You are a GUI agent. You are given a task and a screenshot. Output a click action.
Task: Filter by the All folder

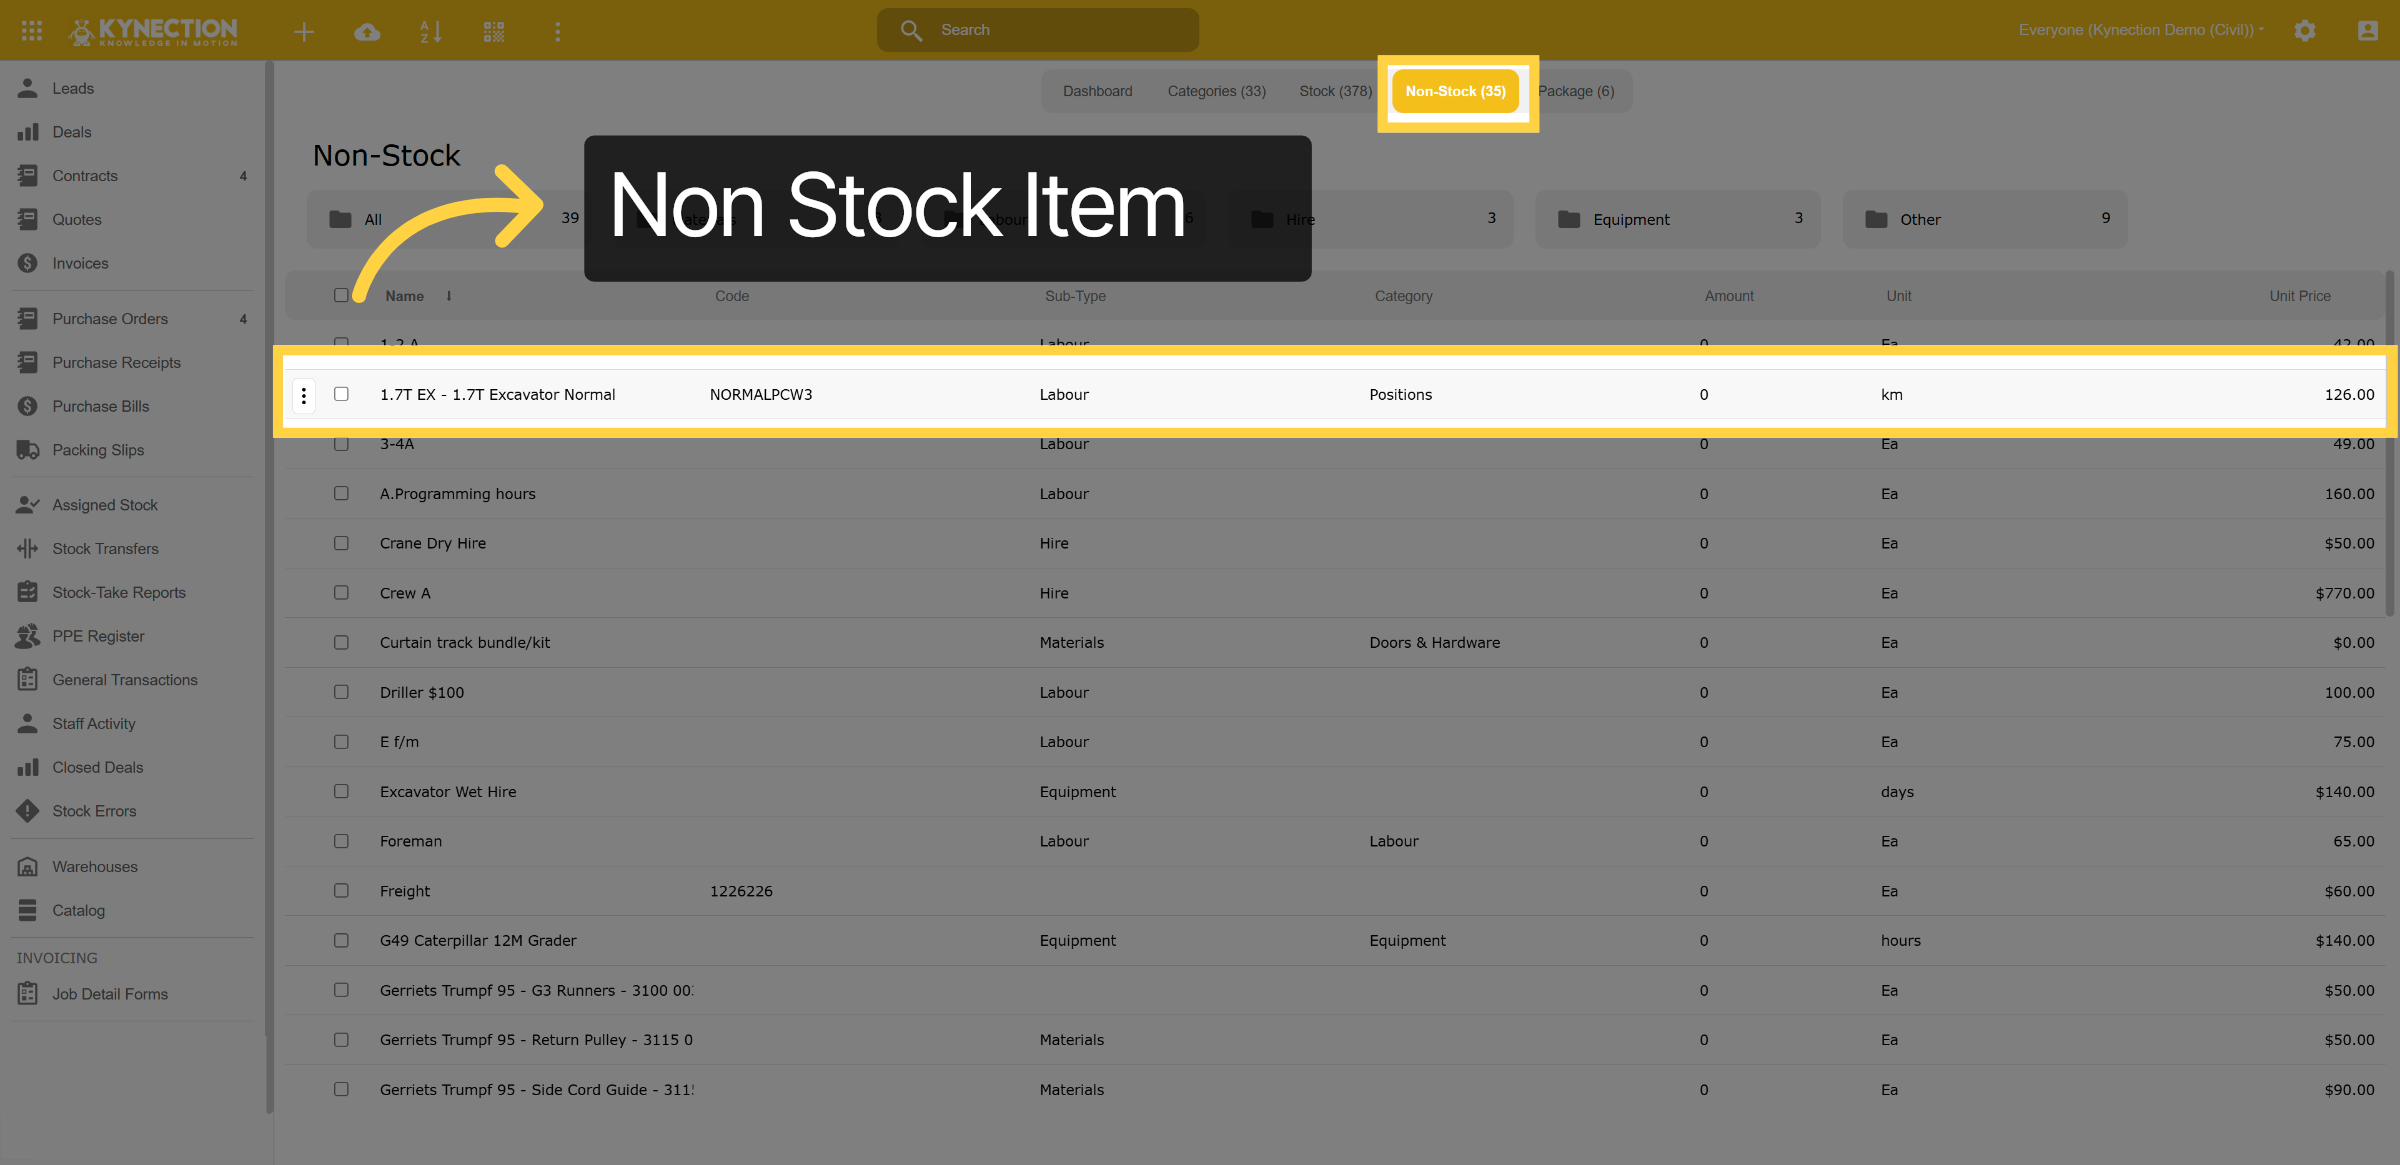(x=447, y=219)
